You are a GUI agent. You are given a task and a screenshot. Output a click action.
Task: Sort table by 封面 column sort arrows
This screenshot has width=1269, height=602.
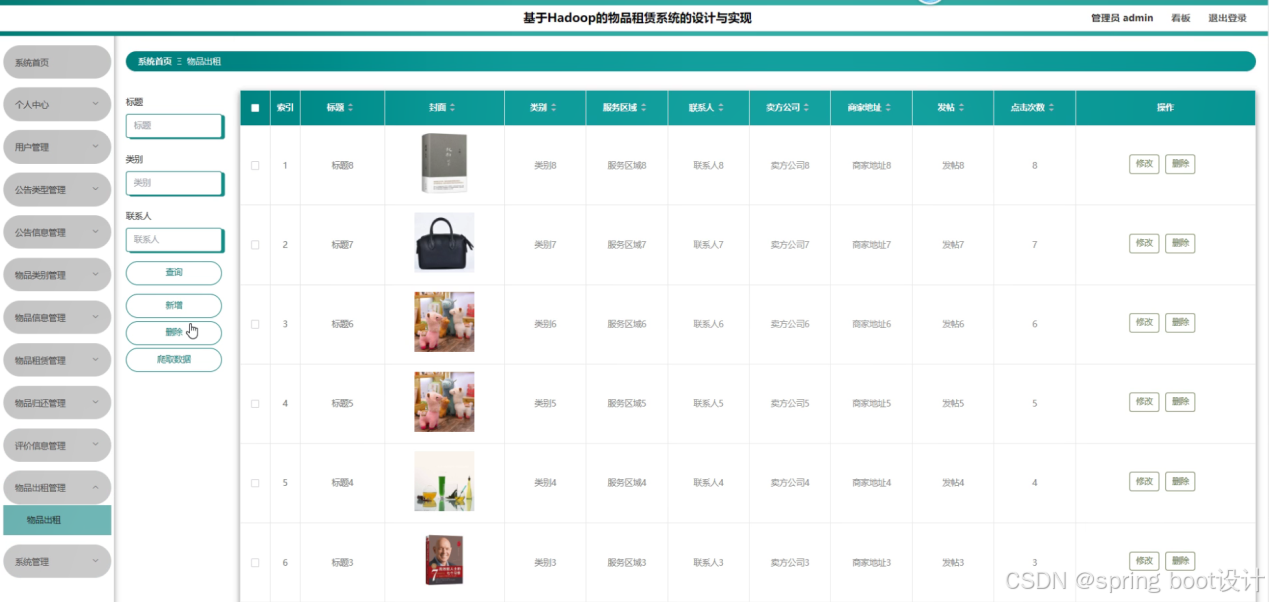click(x=452, y=108)
